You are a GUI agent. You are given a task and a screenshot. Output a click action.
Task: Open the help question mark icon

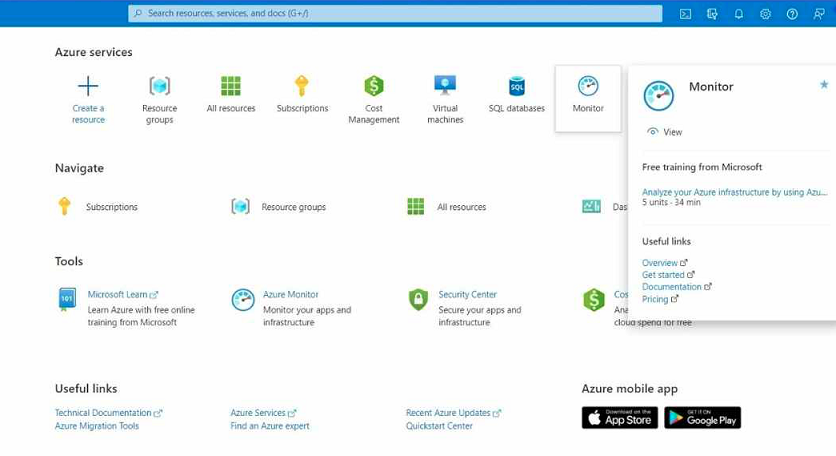pos(792,14)
